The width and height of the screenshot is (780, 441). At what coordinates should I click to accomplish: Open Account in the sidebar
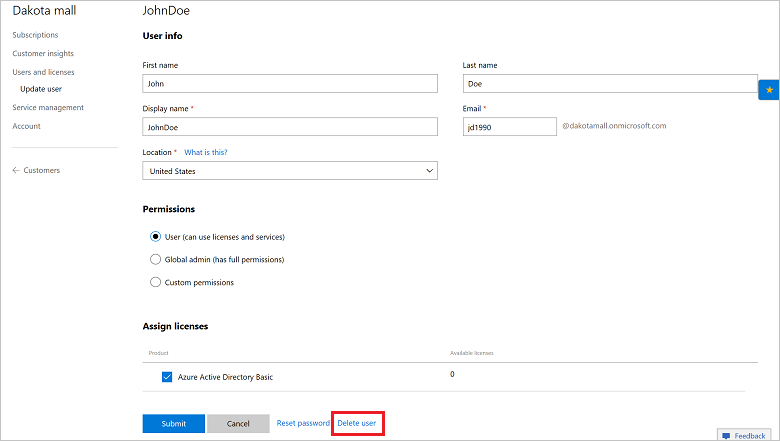click(x=26, y=126)
